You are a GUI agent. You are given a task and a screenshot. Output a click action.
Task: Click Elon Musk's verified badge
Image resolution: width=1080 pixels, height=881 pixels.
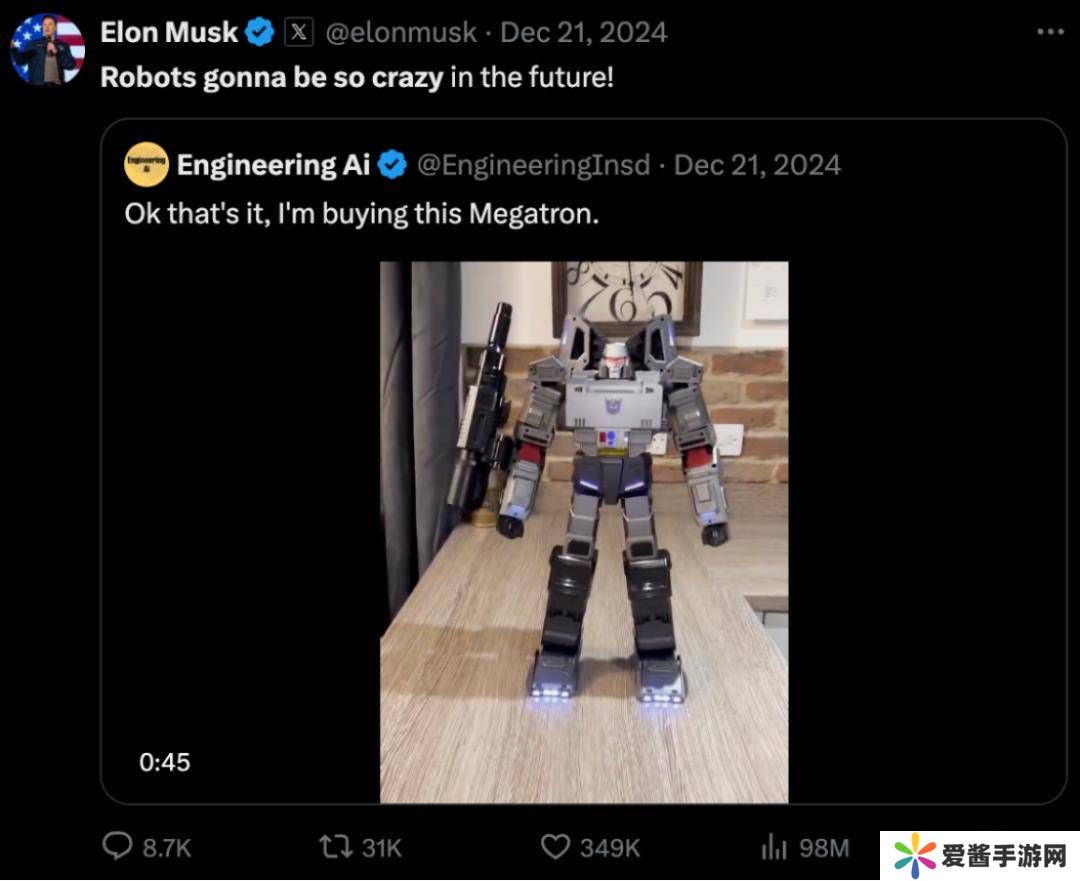pos(260,33)
